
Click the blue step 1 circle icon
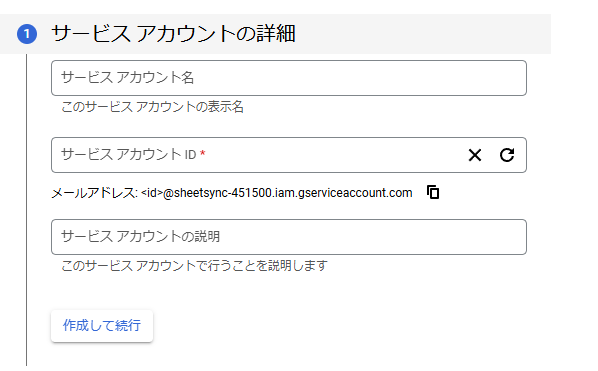coord(27,34)
